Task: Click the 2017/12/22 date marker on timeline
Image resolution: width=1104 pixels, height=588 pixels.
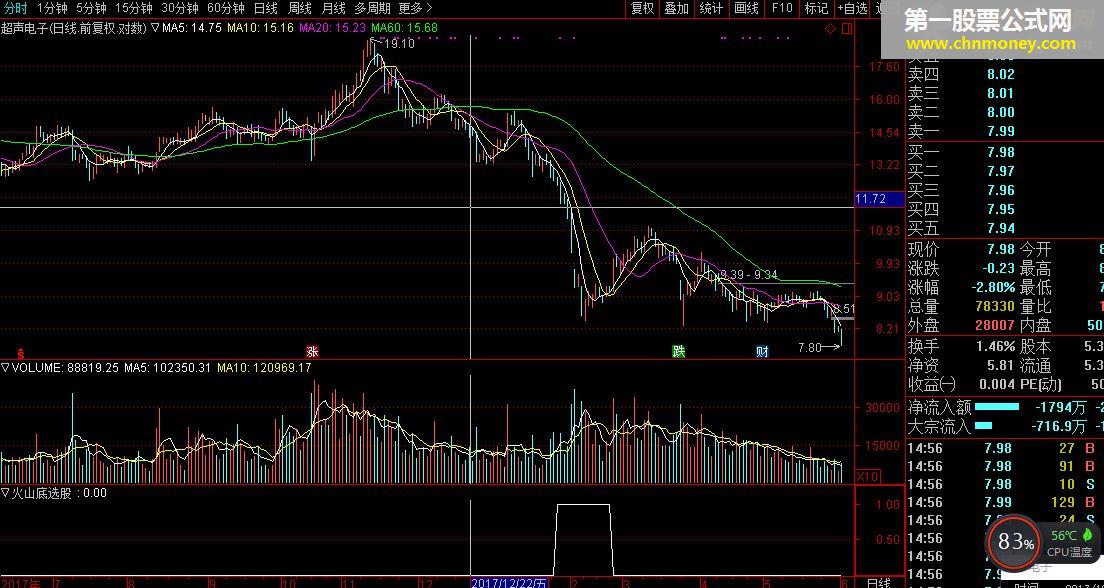Action: (508, 583)
